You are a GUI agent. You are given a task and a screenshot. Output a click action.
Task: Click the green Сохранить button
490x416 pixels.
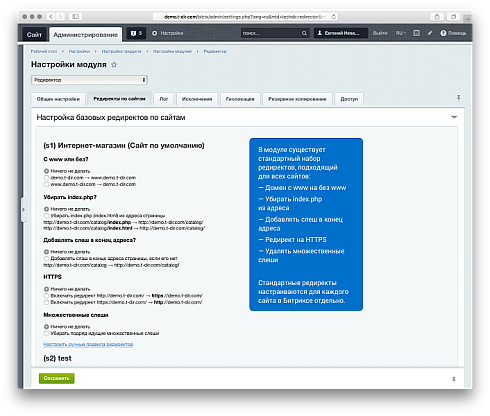coord(57,378)
